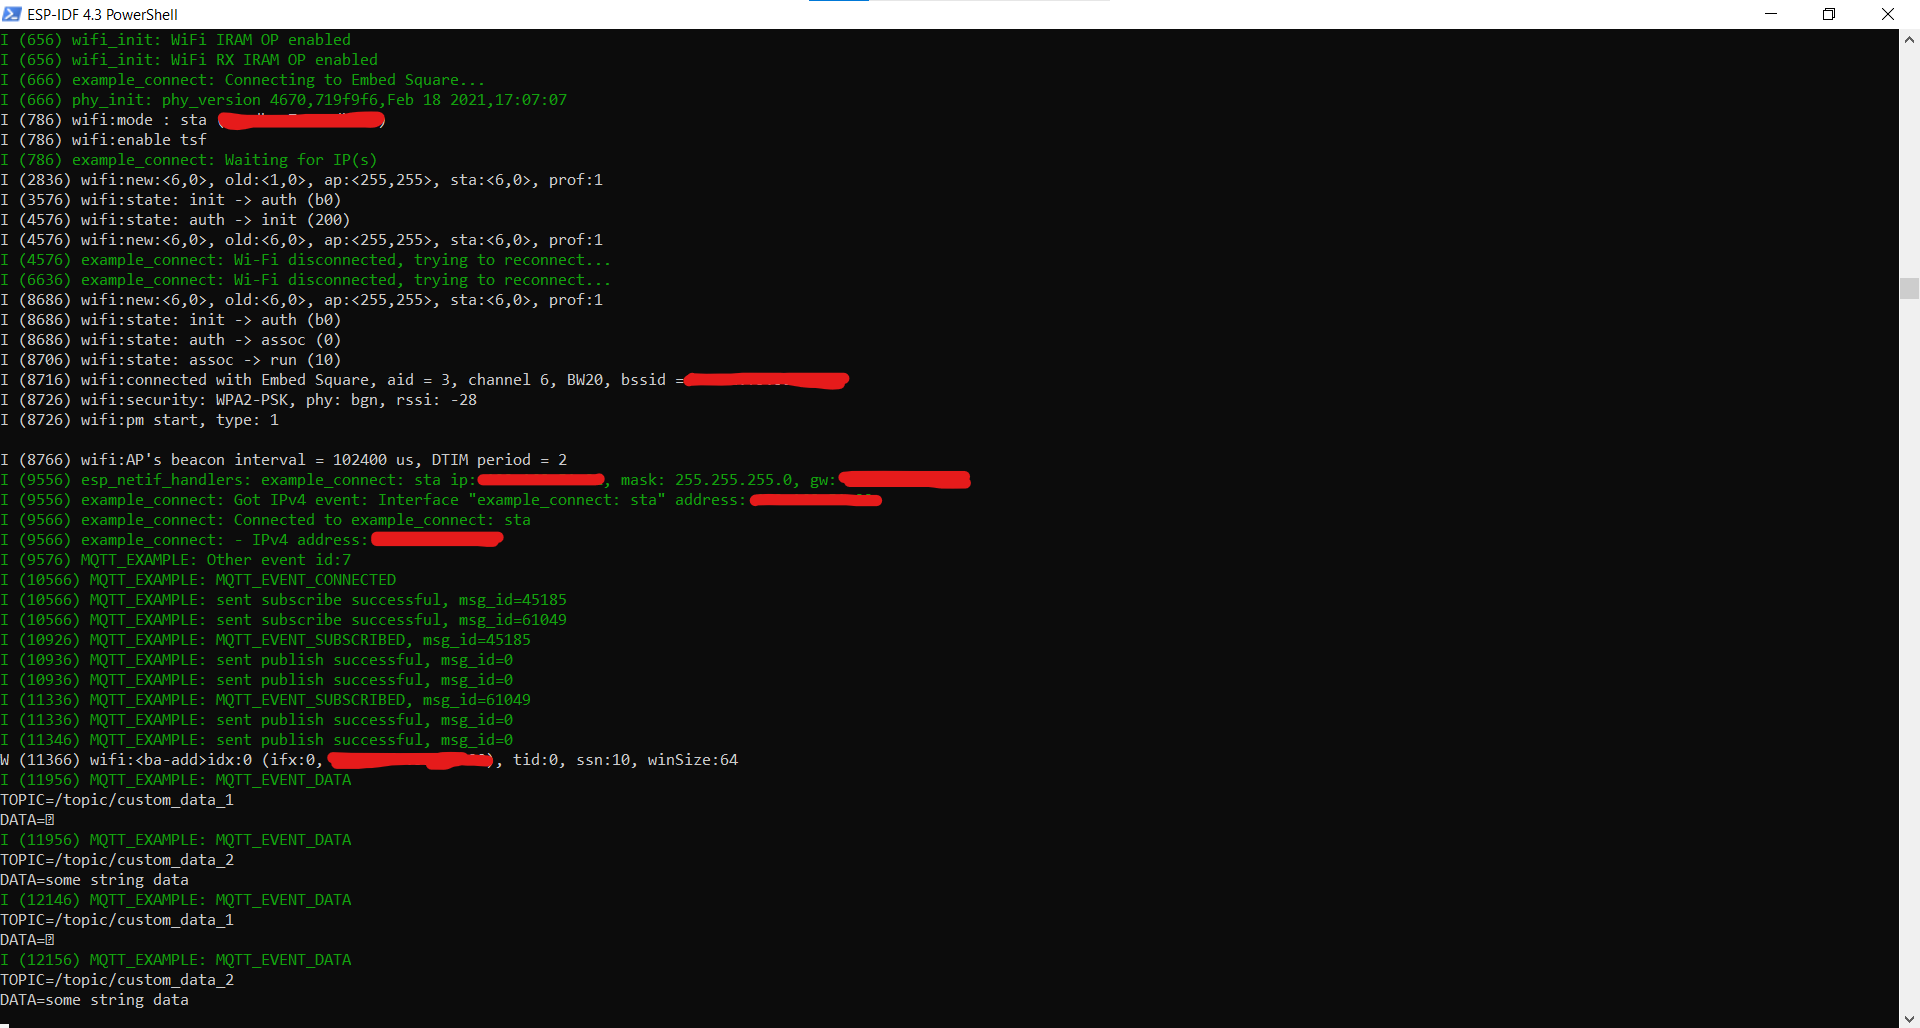Screen dimensions: 1920x1028
Task: Click 'mask: 255.255.255.0' text
Action: (707, 480)
